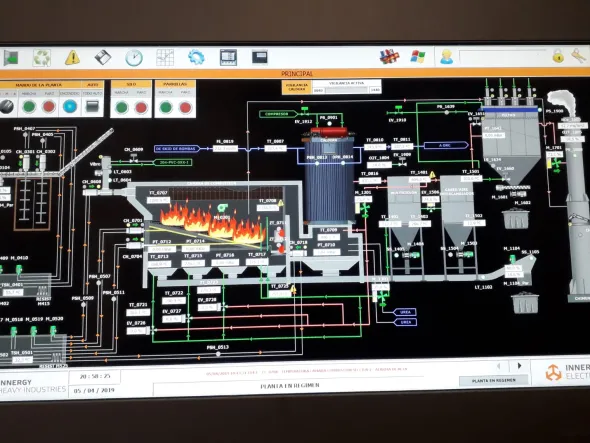Select the green motor icon M_1104
The width and height of the screenshot is (590, 443).
pos(512,259)
